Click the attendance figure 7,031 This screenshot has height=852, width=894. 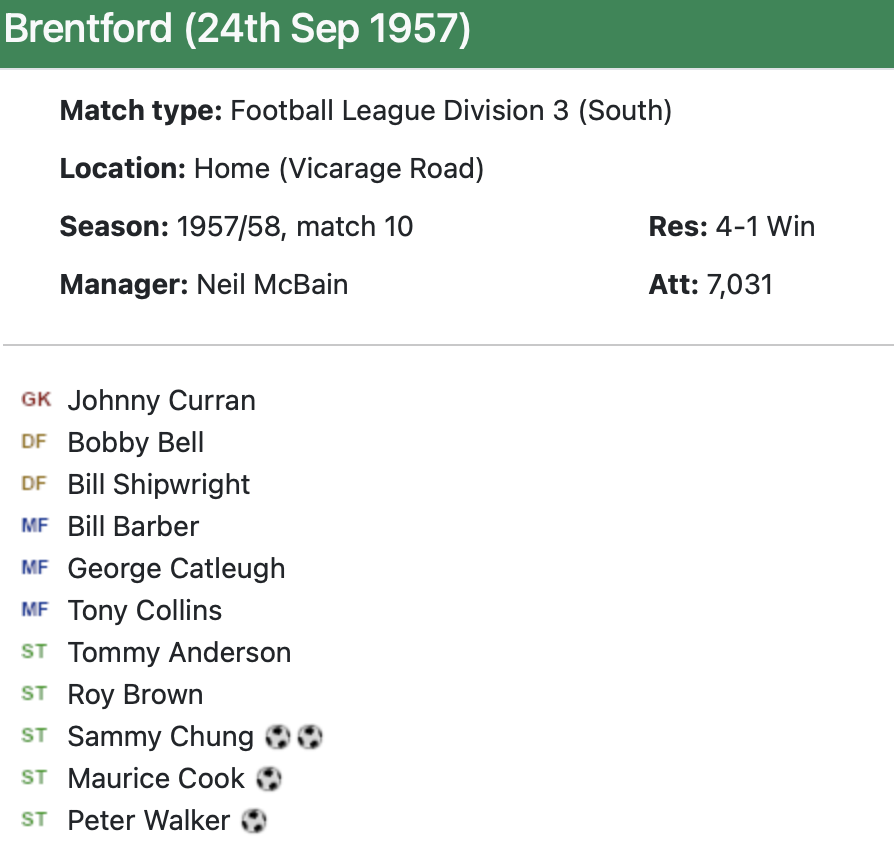tap(739, 284)
